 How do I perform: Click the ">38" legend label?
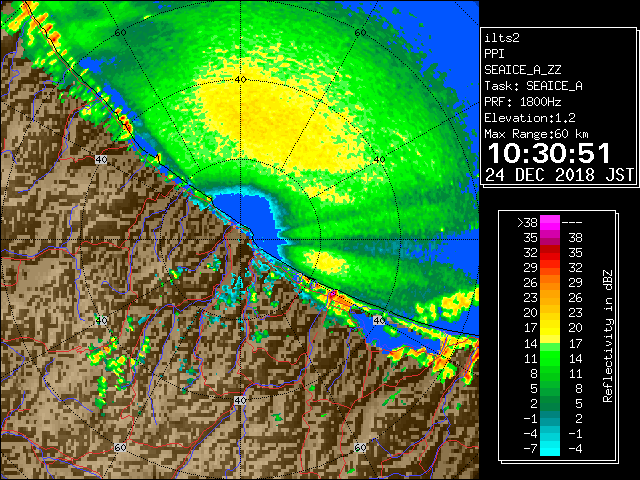tap(527, 223)
